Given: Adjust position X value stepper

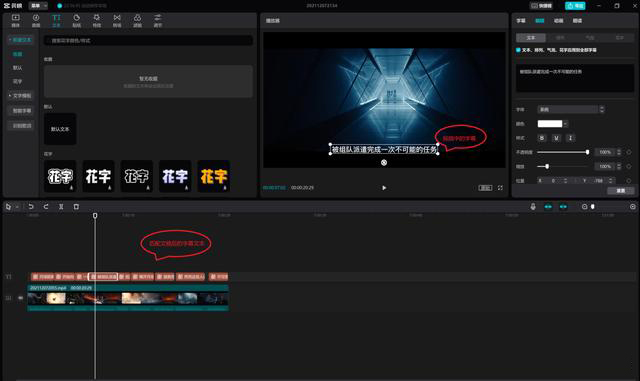Looking at the screenshot, I should 565,180.
